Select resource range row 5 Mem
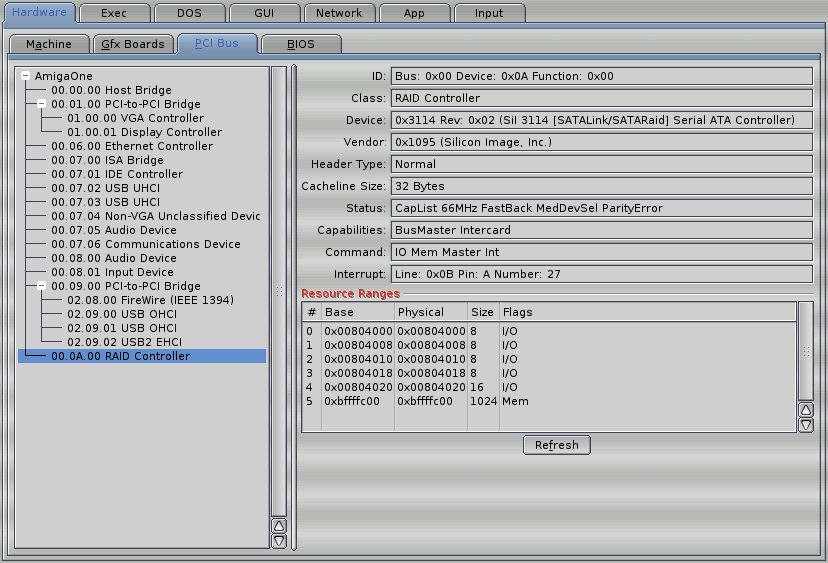Viewport: 828px width, 563px height. tap(420, 401)
